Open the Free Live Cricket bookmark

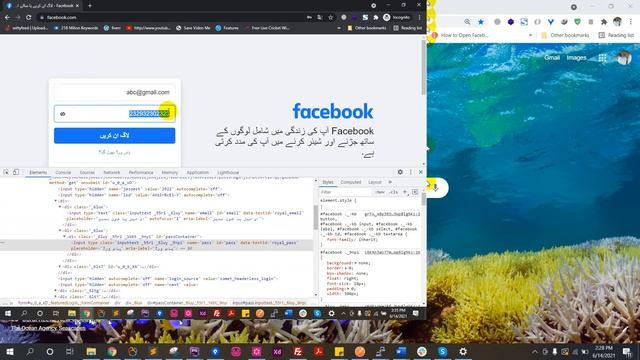267,28
